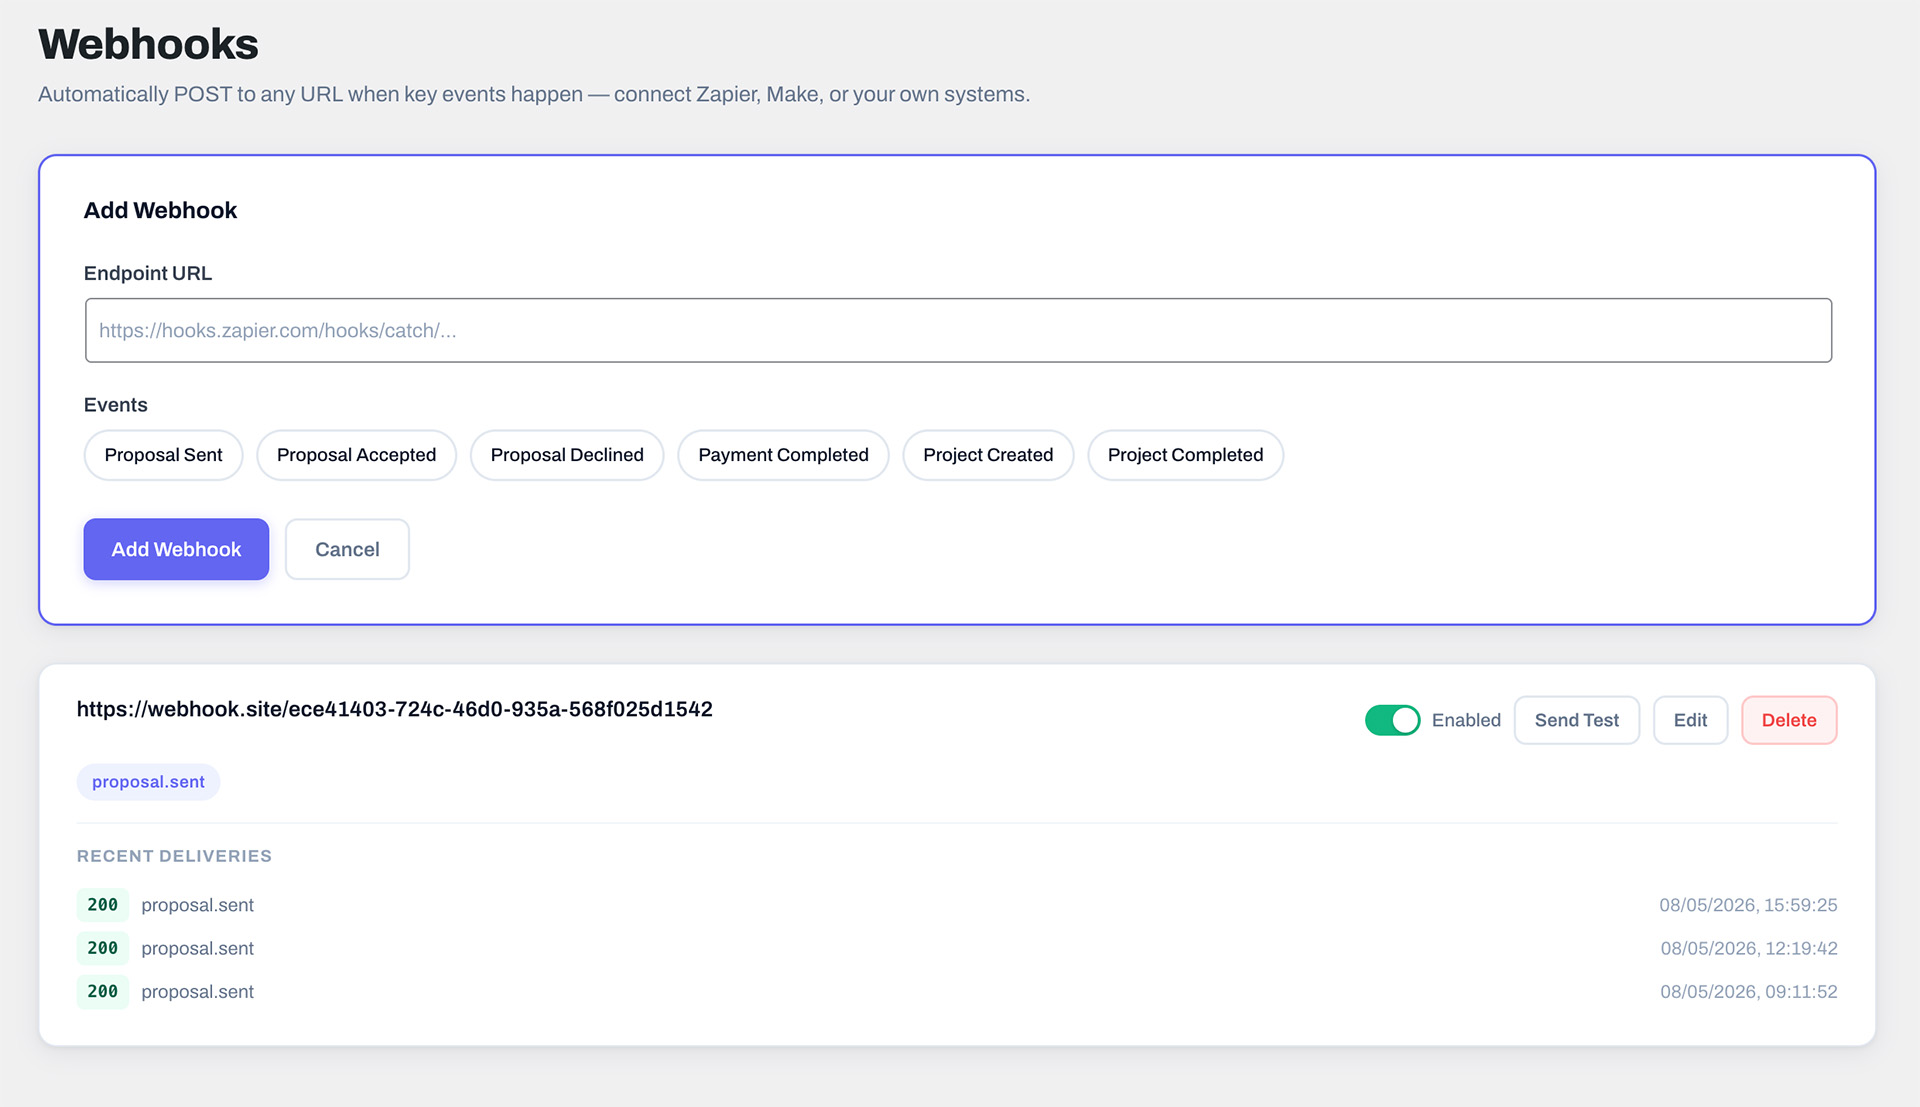The width and height of the screenshot is (1920, 1107).
Task: Click the Automatically POST description text
Action: [534, 94]
